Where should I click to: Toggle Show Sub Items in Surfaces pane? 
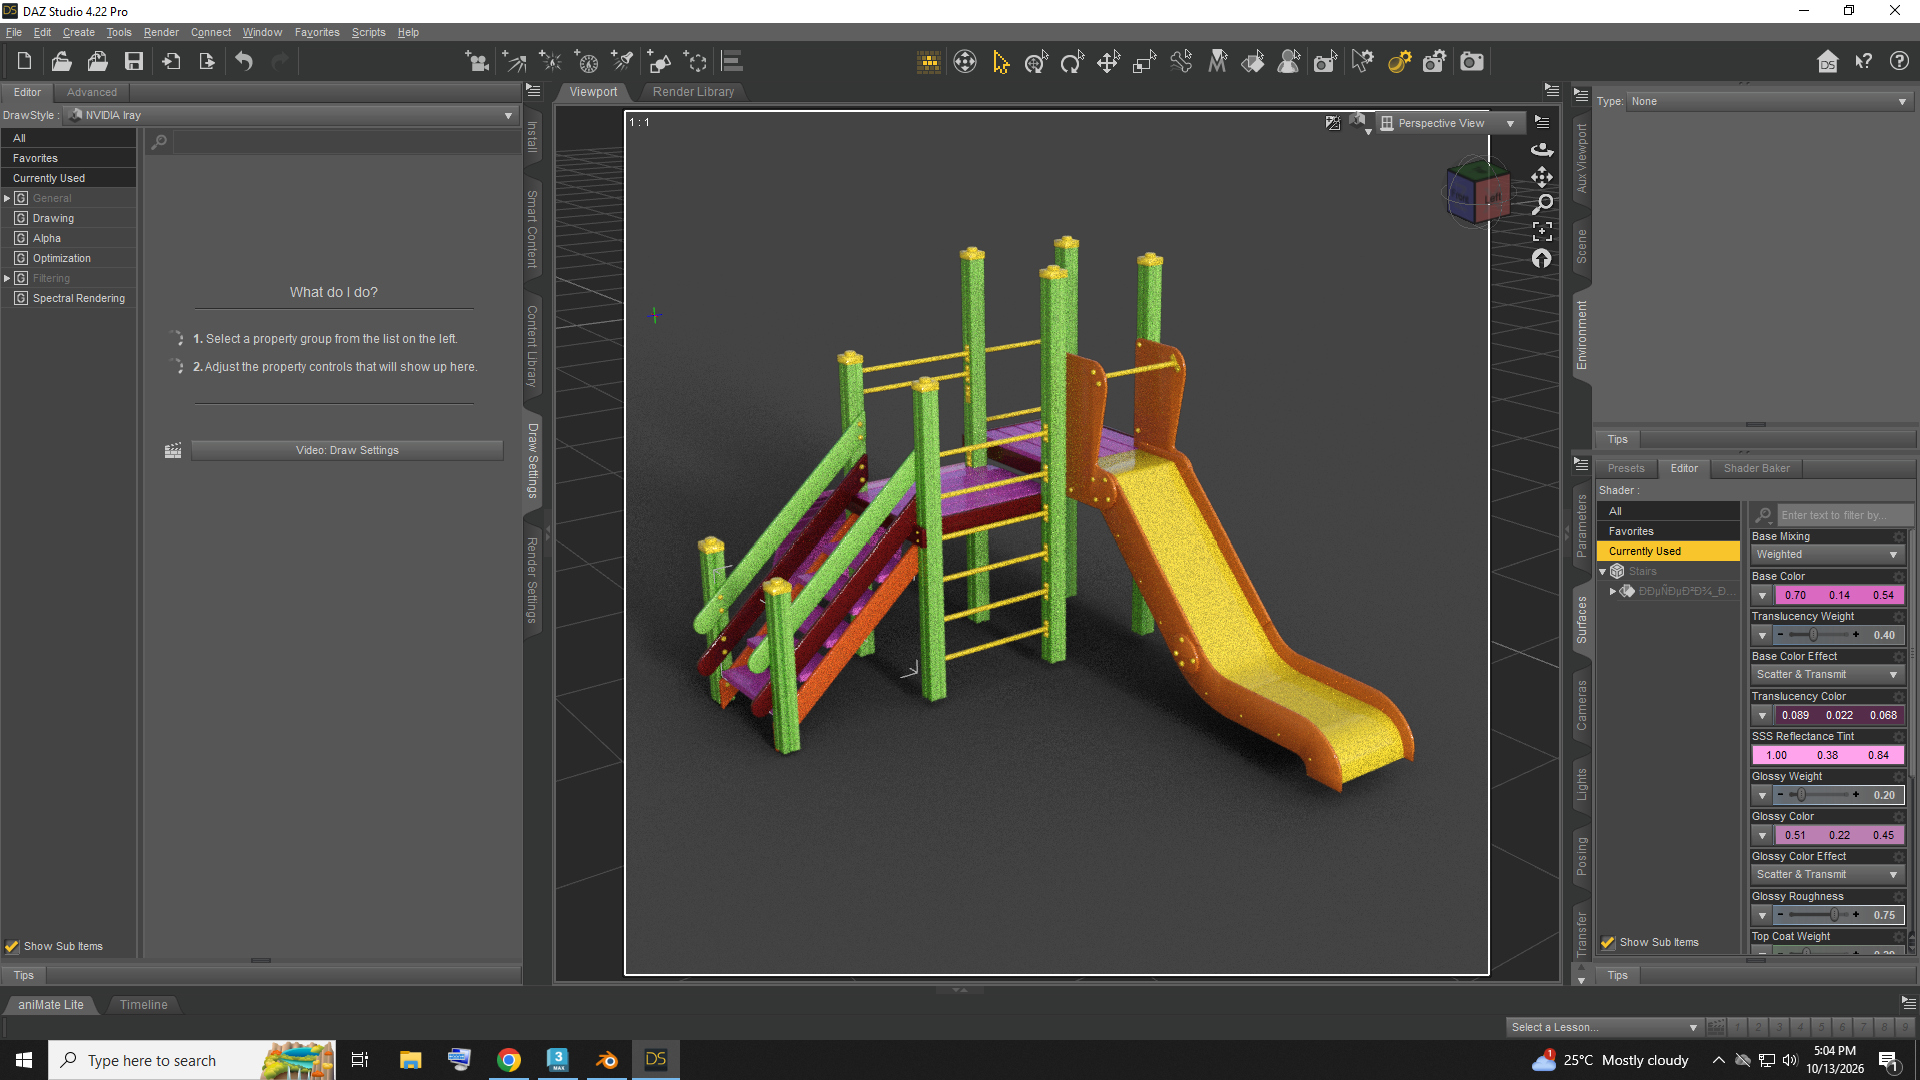pos(1608,942)
